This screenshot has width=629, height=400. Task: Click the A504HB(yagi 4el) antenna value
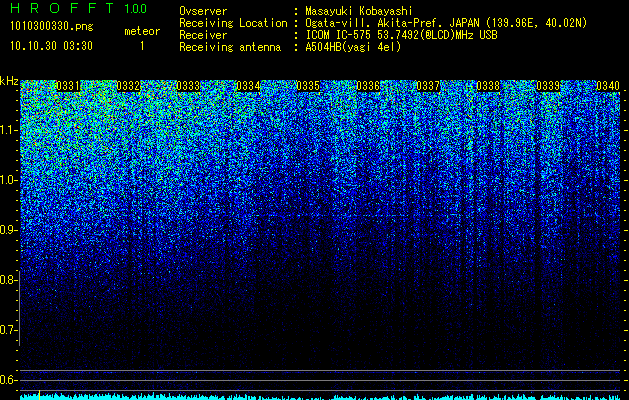(353, 47)
